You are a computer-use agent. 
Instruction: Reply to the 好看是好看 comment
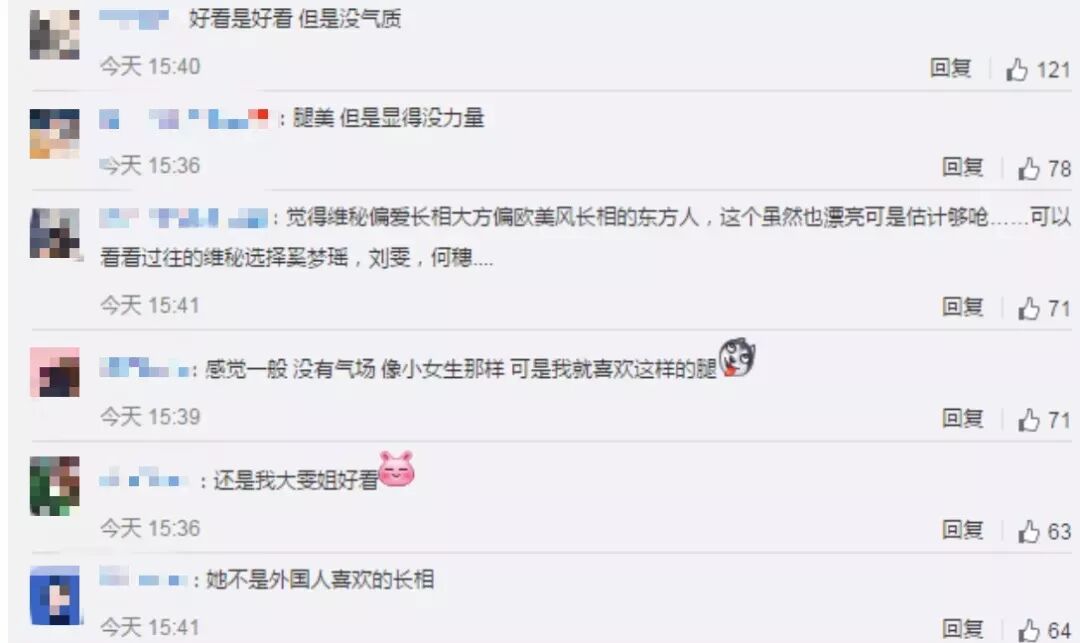pos(951,67)
